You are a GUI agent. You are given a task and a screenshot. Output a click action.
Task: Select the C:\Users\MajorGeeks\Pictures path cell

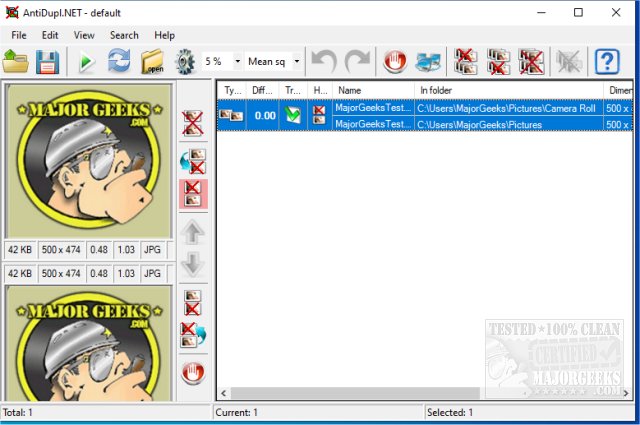coord(509,124)
